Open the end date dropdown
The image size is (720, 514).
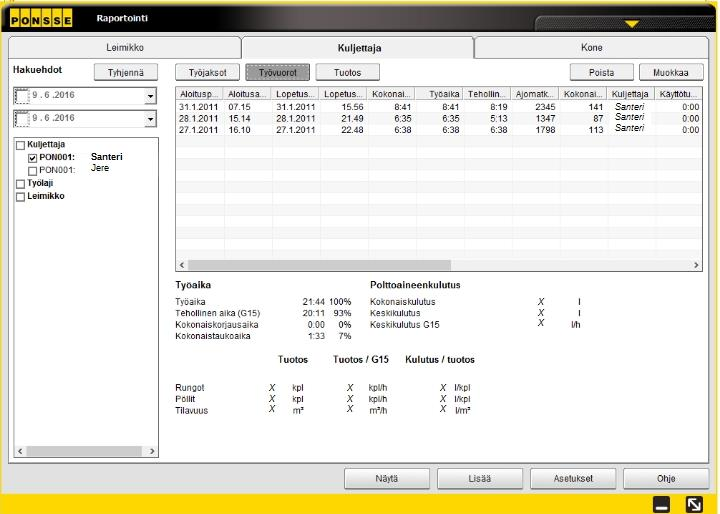[x=150, y=119]
